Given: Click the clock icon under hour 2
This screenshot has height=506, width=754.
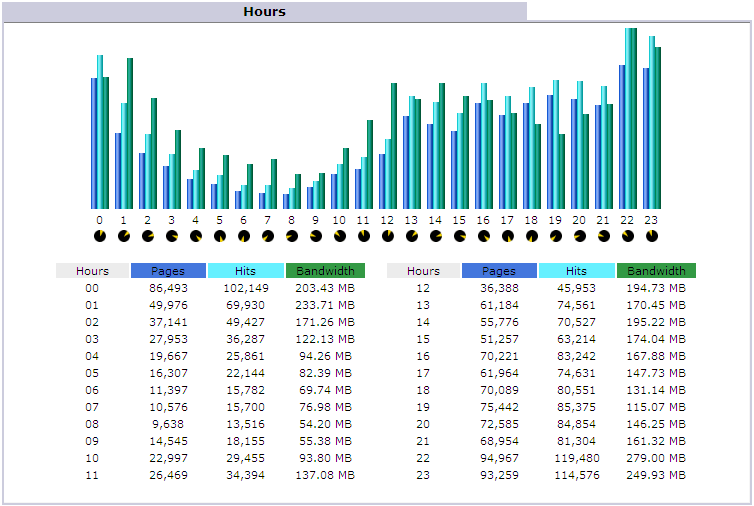Looking at the screenshot, I should (x=148, y=236).
